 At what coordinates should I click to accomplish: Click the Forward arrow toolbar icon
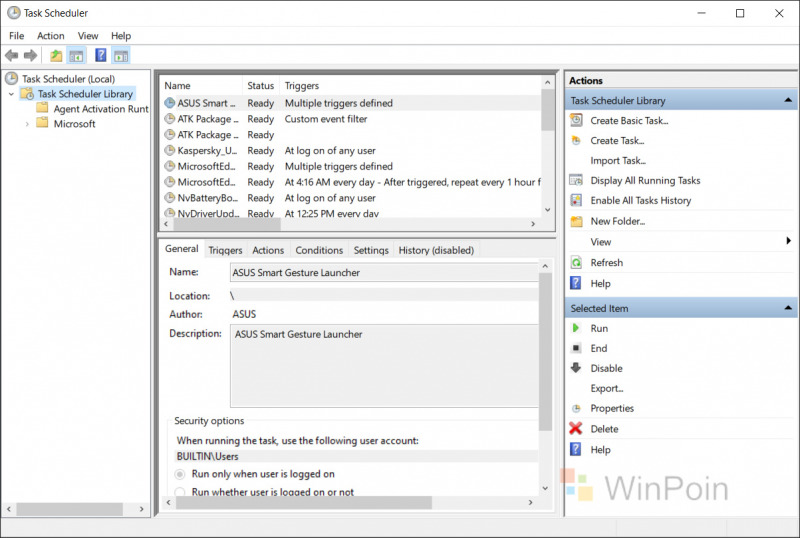pyautogui.click(x=30, y=55)
